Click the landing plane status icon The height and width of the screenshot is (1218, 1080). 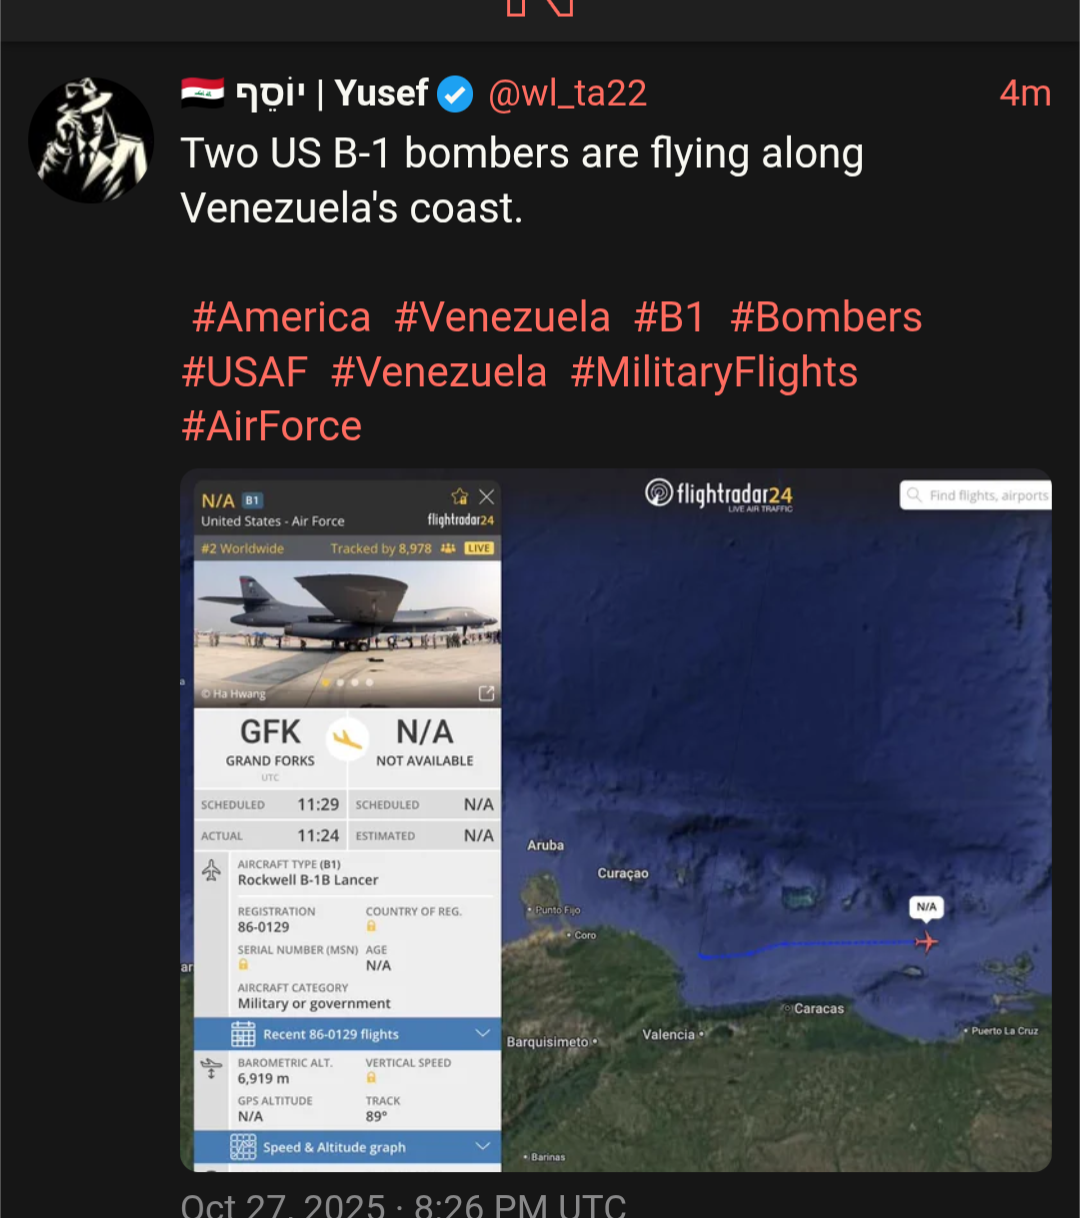pos(347,740)
